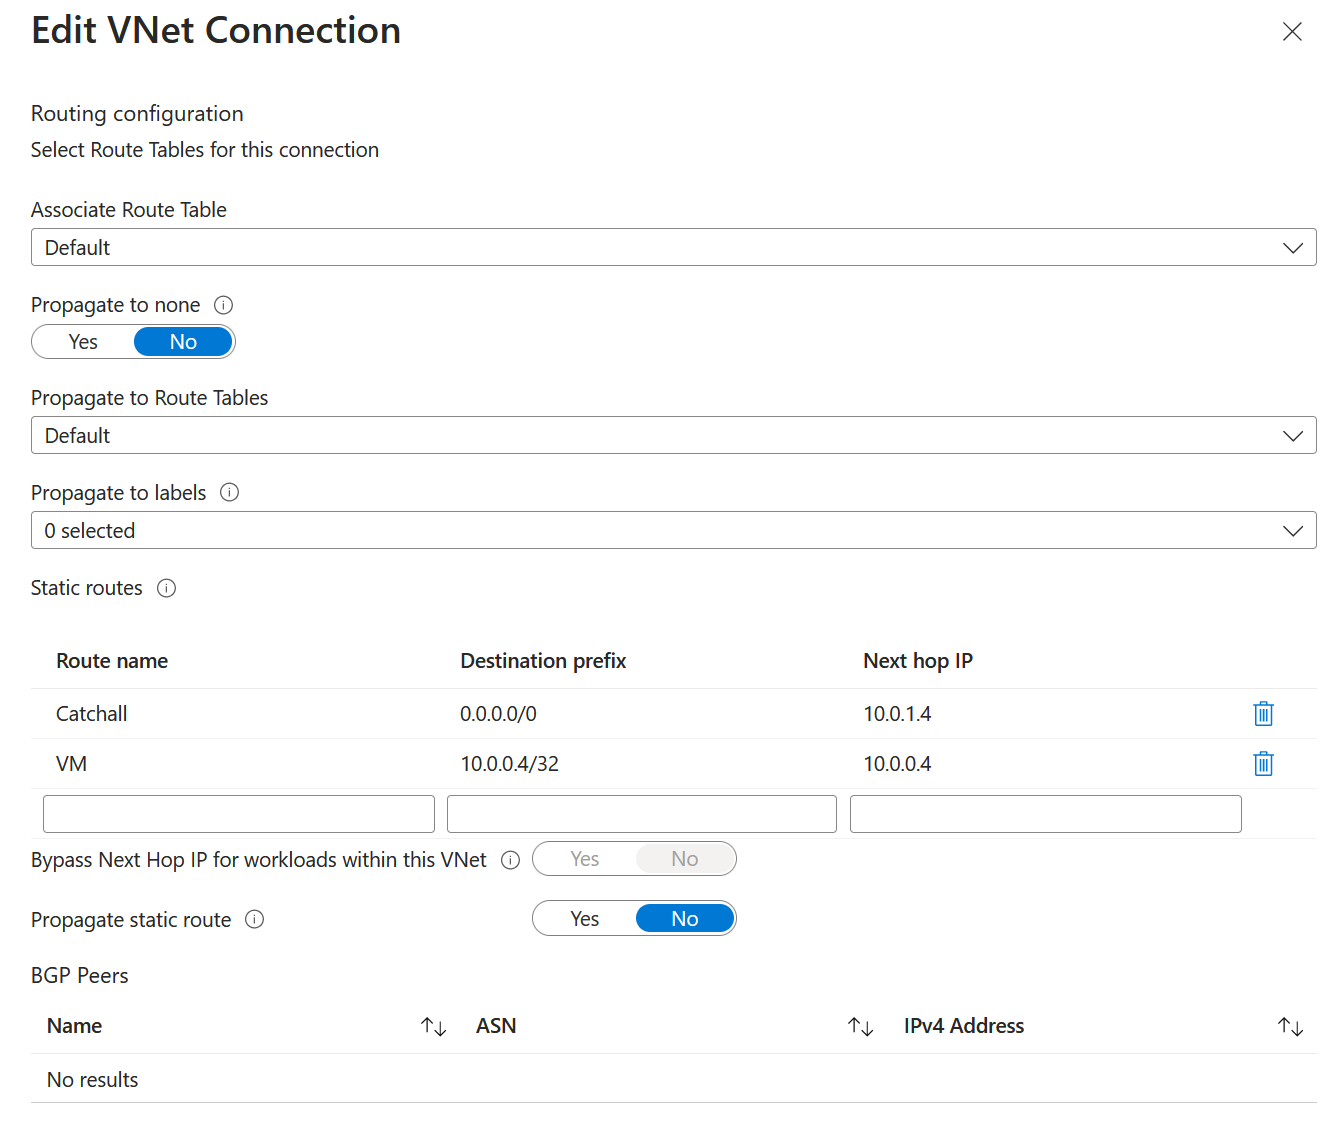
Task: Click the IPv4 Address column header label
Action: pos(964,1026)
